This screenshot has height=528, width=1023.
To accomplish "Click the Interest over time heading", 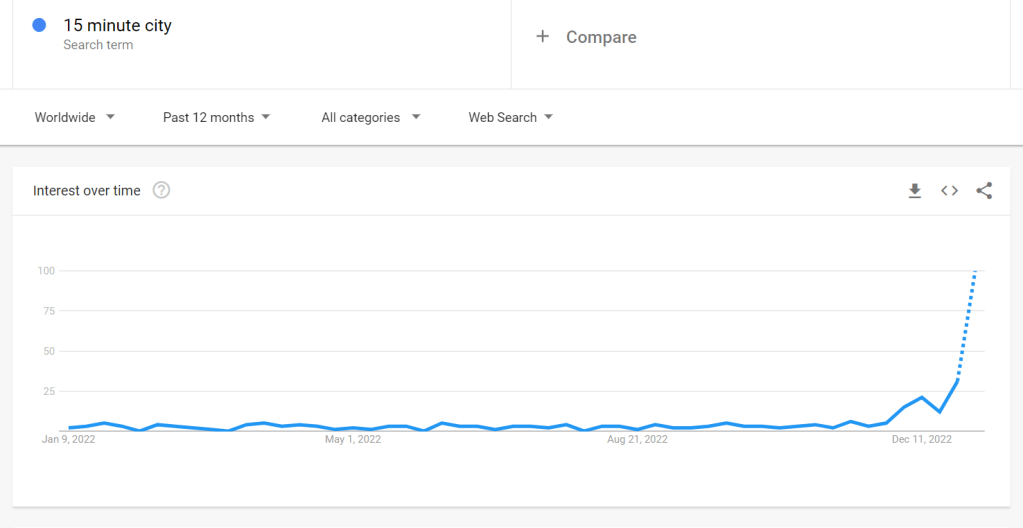I will pos(87,191).
